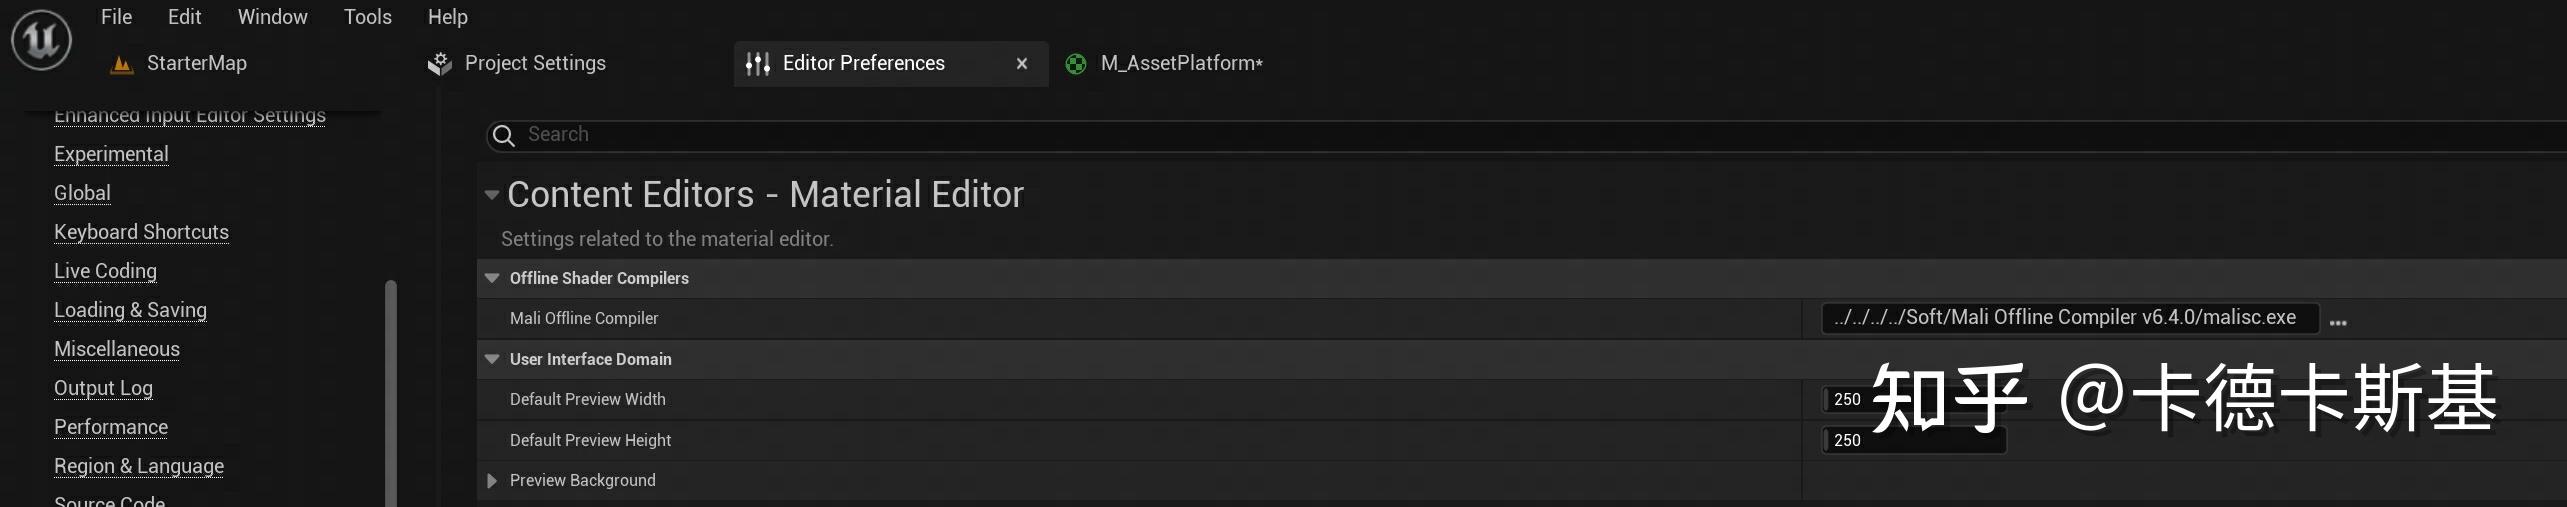This screenshot has height=507, width=2567.
Task: Collapse the Content Editors - Material Editor section
Action: (491, 195)
